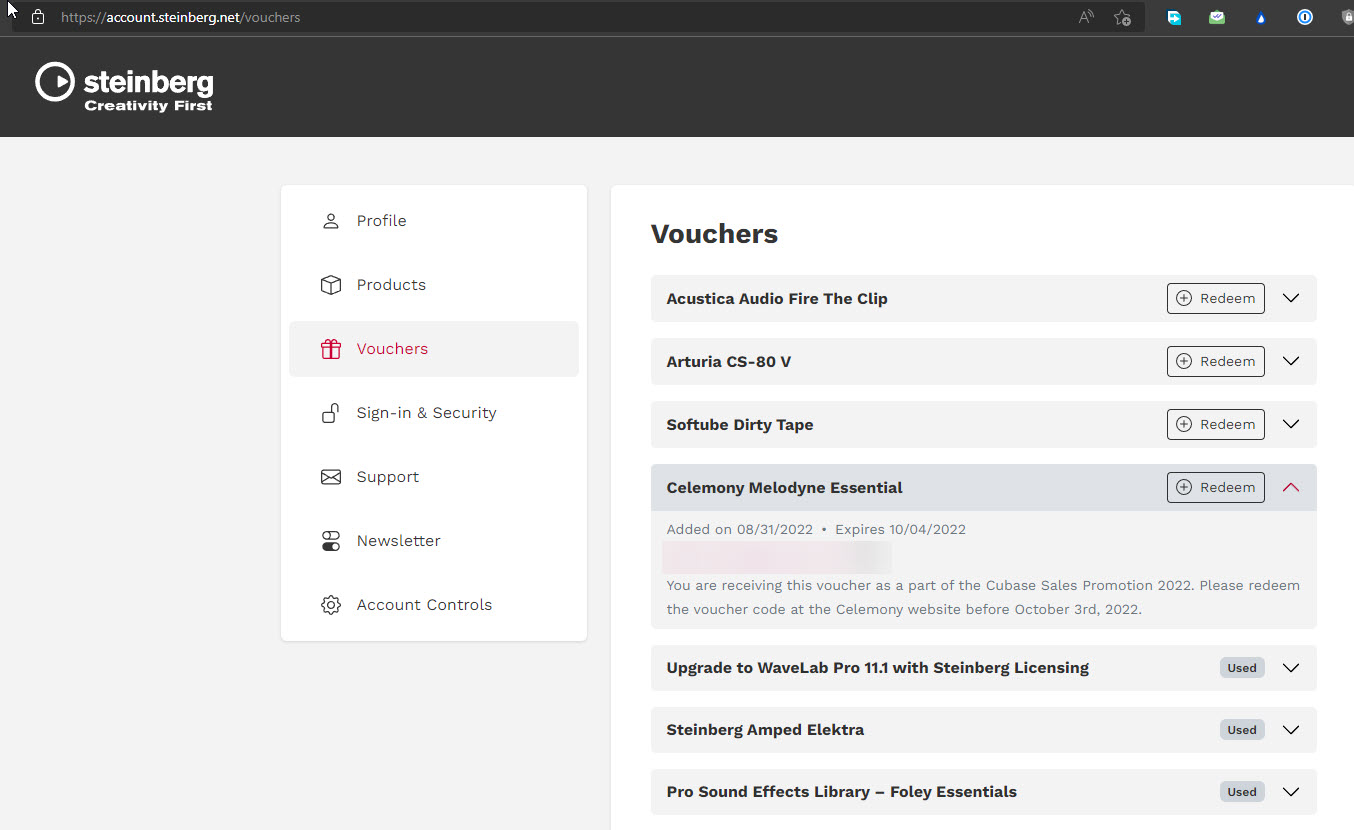Redeem the Softube Dirty Tape voucher
The image size is (1354, 830).
pos(1215,424)
